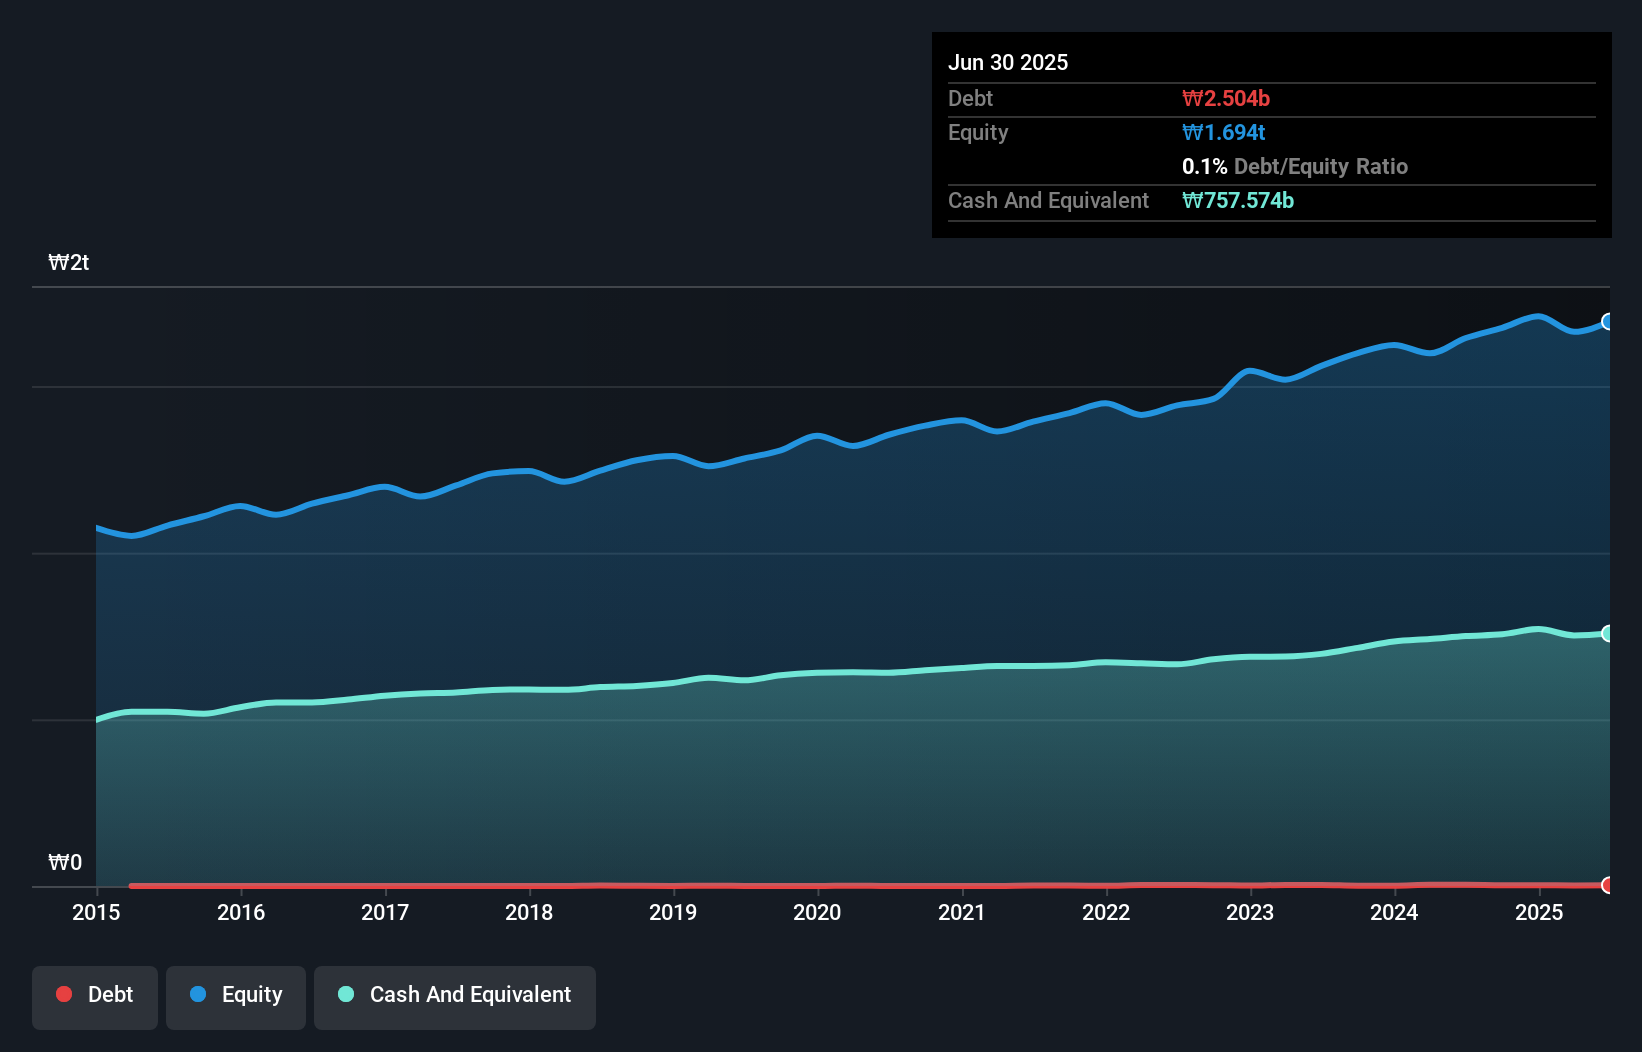Click the red Debt legend dot

63,994
